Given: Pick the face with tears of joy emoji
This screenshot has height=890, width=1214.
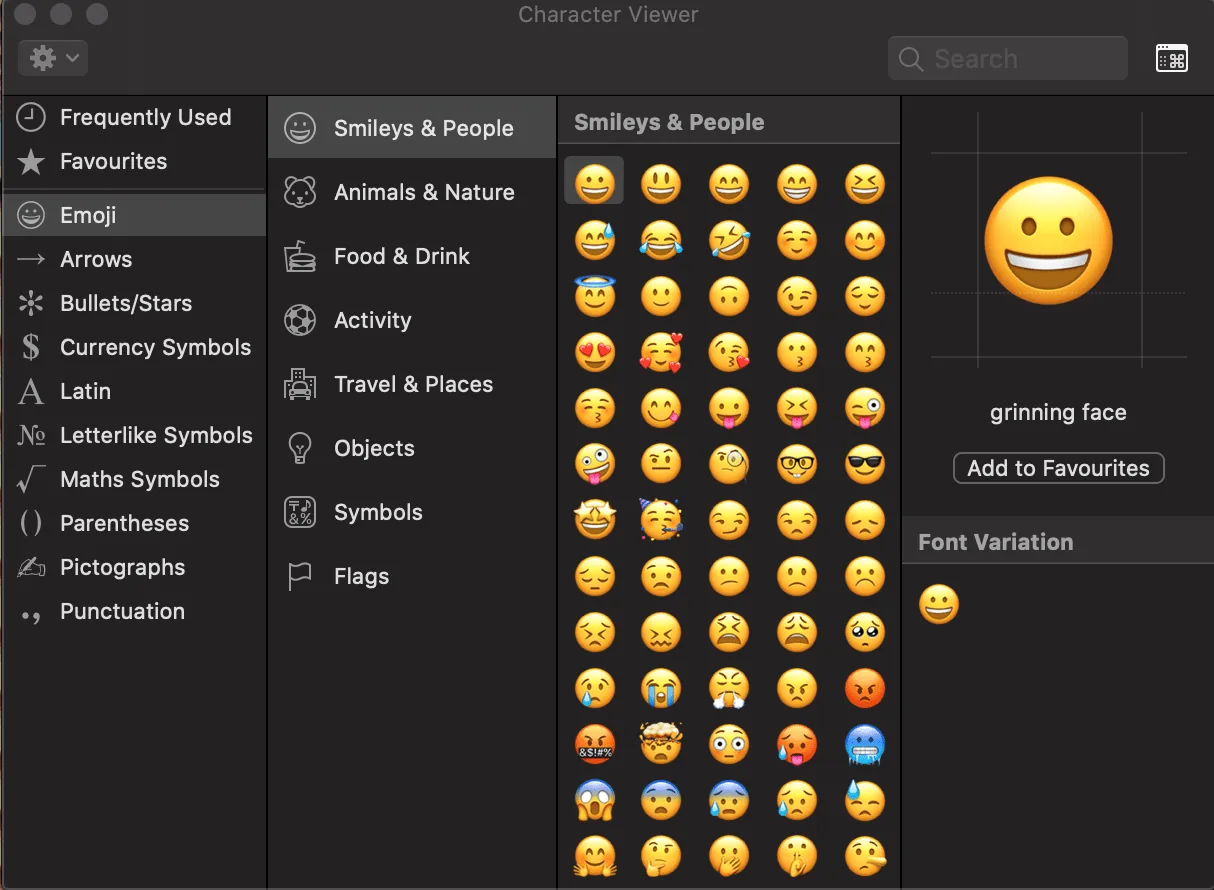Looking at the screenshot, I should click(660, 240).
